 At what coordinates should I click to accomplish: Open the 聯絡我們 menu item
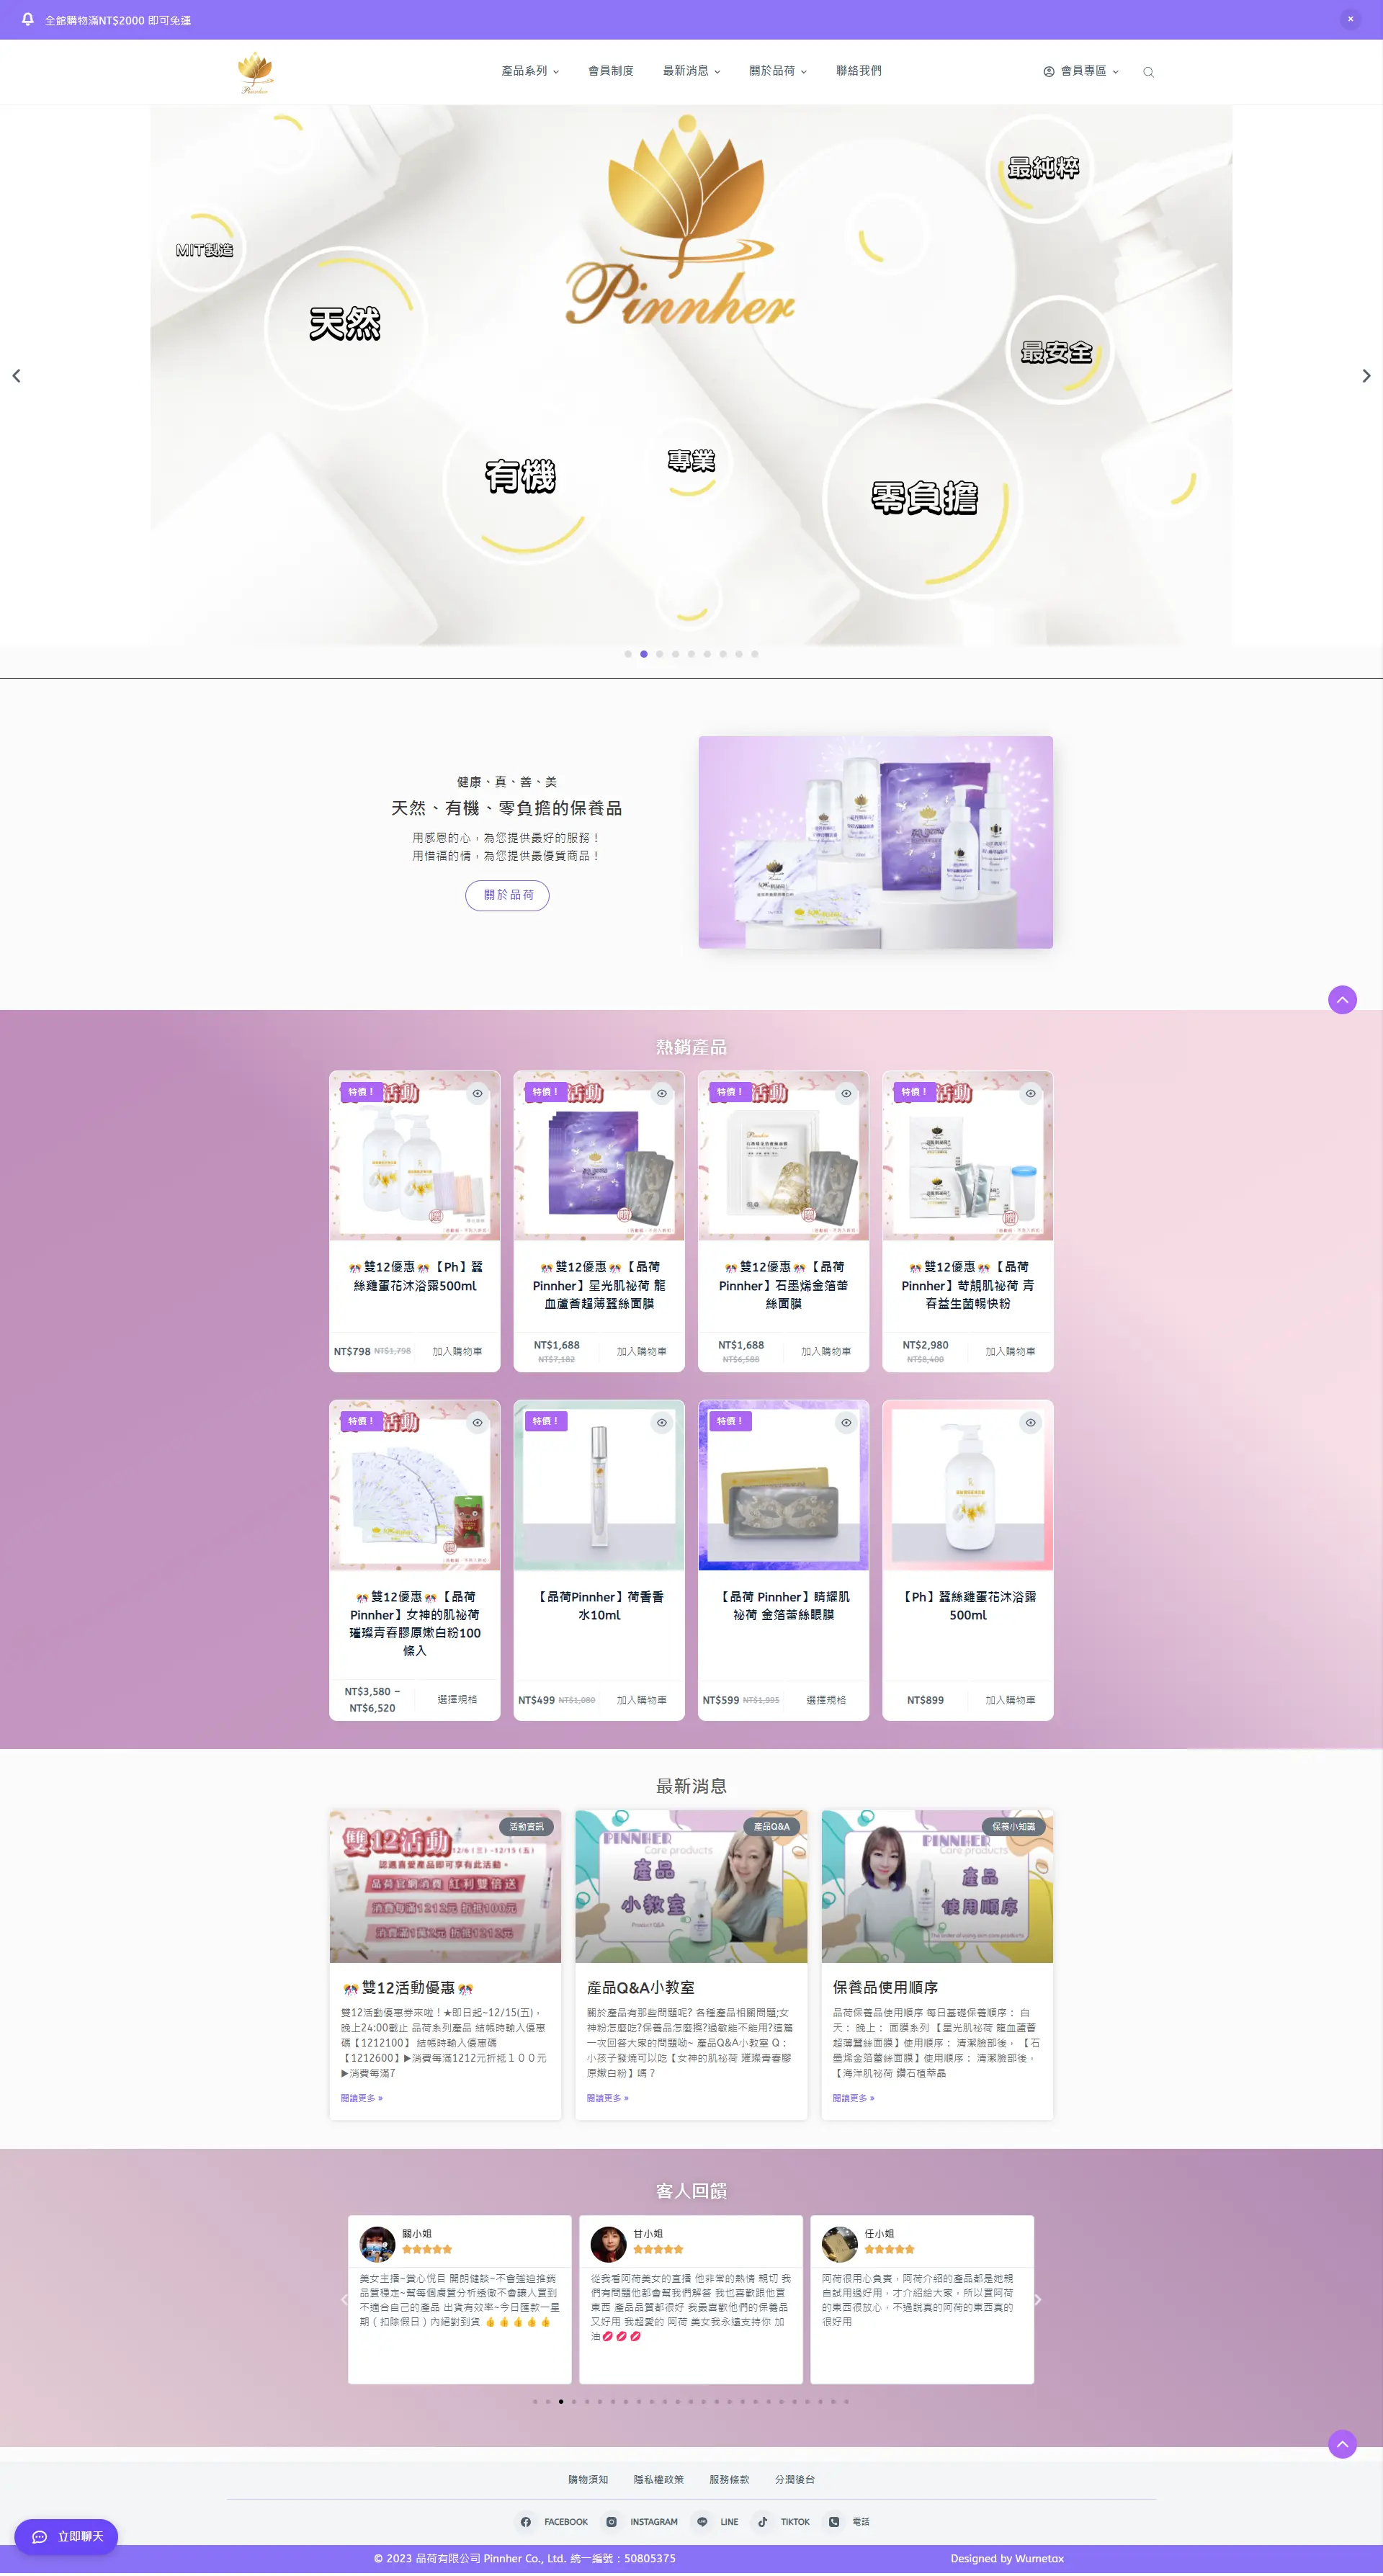[x=858, y=71]
